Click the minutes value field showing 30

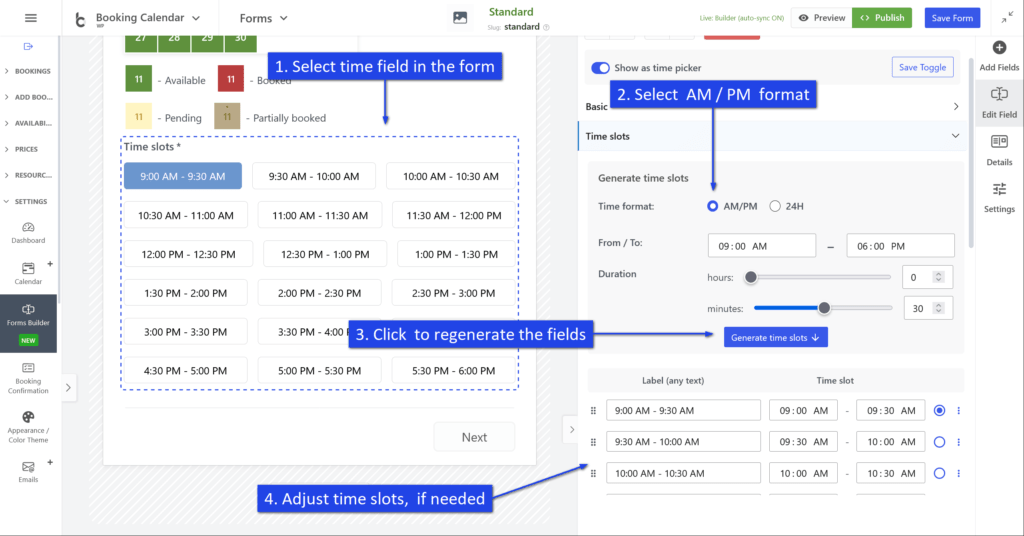pos(928,308)
